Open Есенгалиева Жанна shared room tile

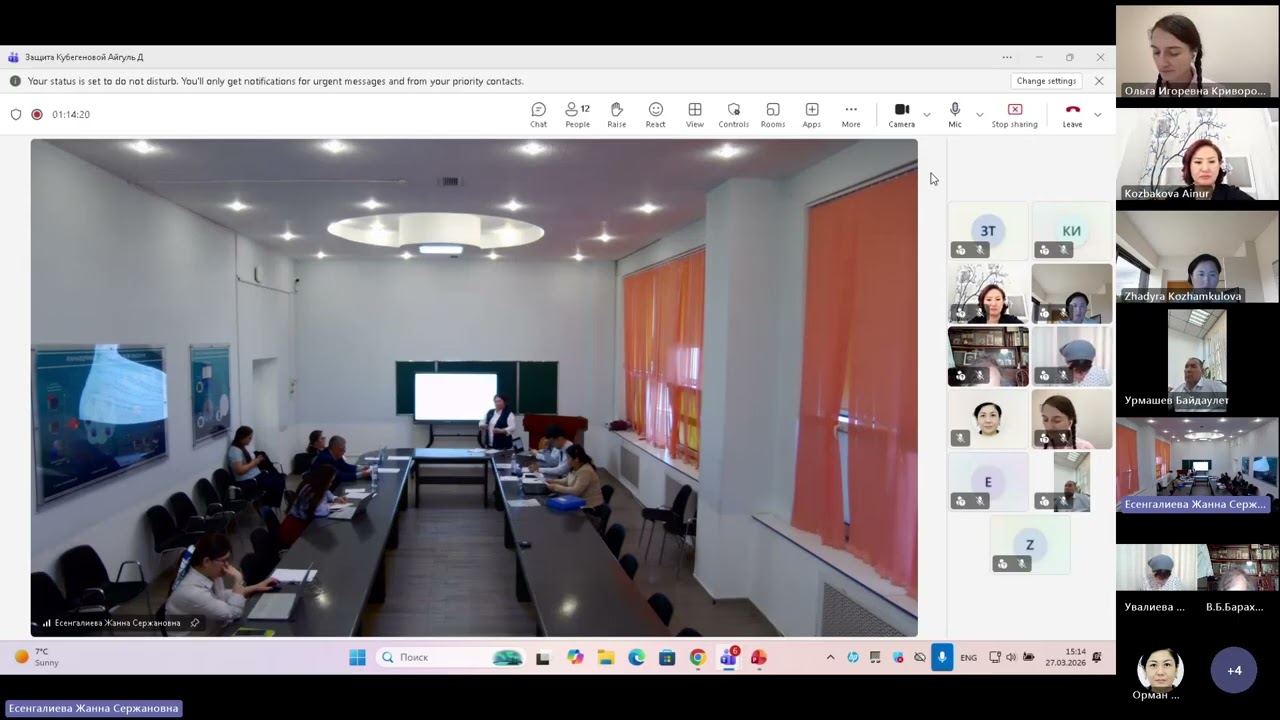pos(1197,465)
